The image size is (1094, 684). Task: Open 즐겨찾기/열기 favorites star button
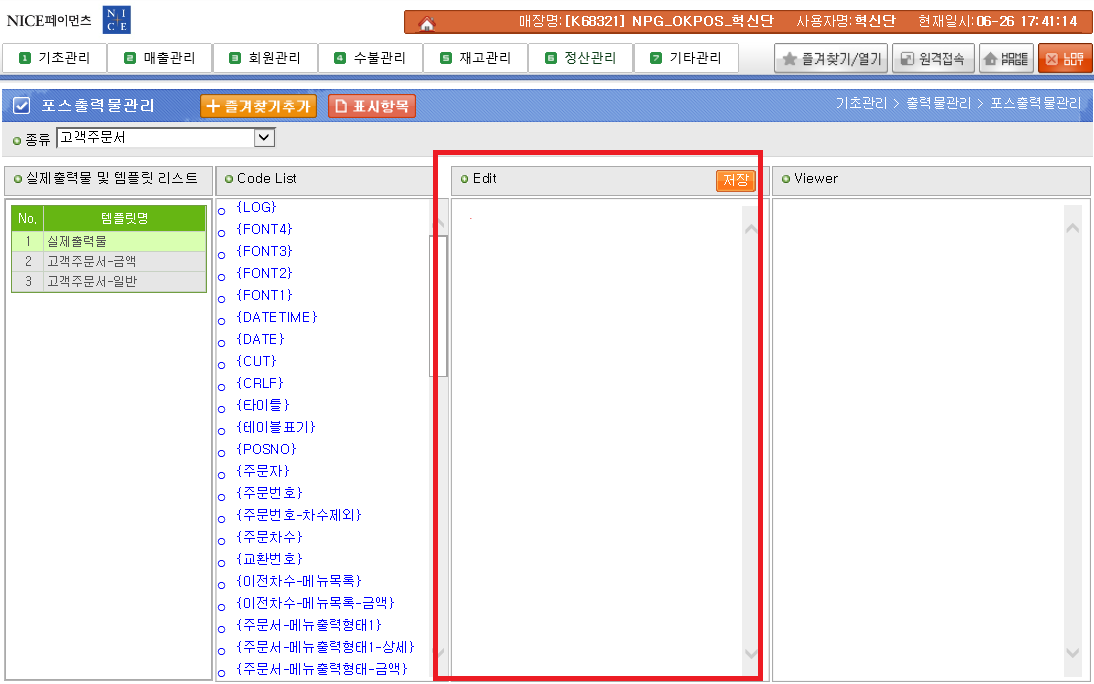click(831, 59)
